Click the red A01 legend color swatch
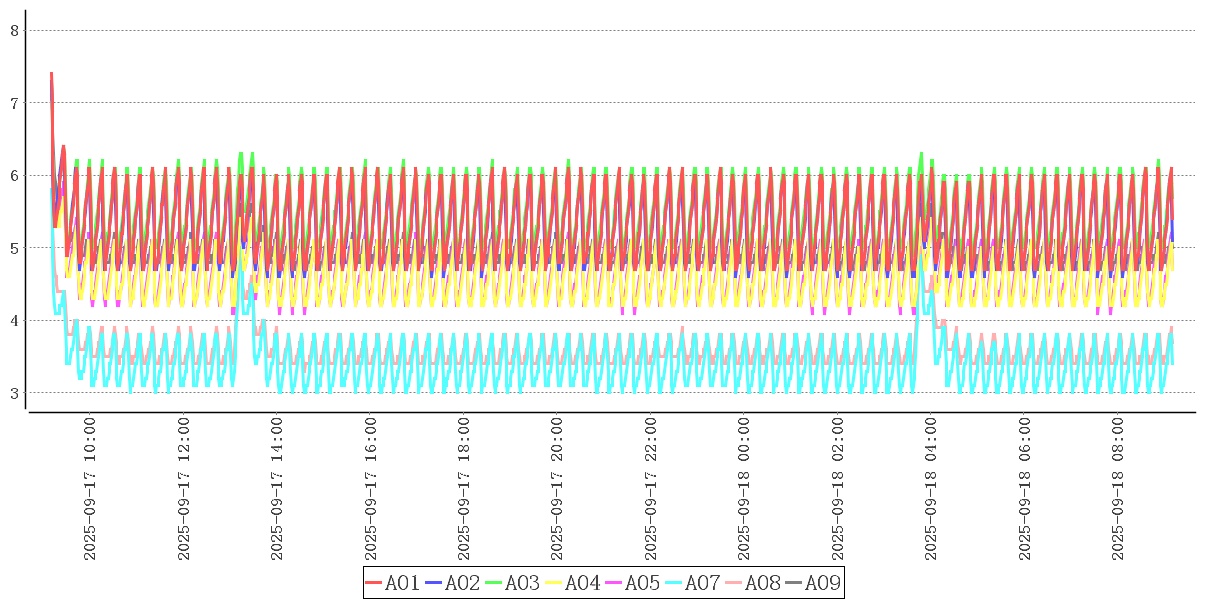This screenshot has width=1207, height=600. click(374, 583)
